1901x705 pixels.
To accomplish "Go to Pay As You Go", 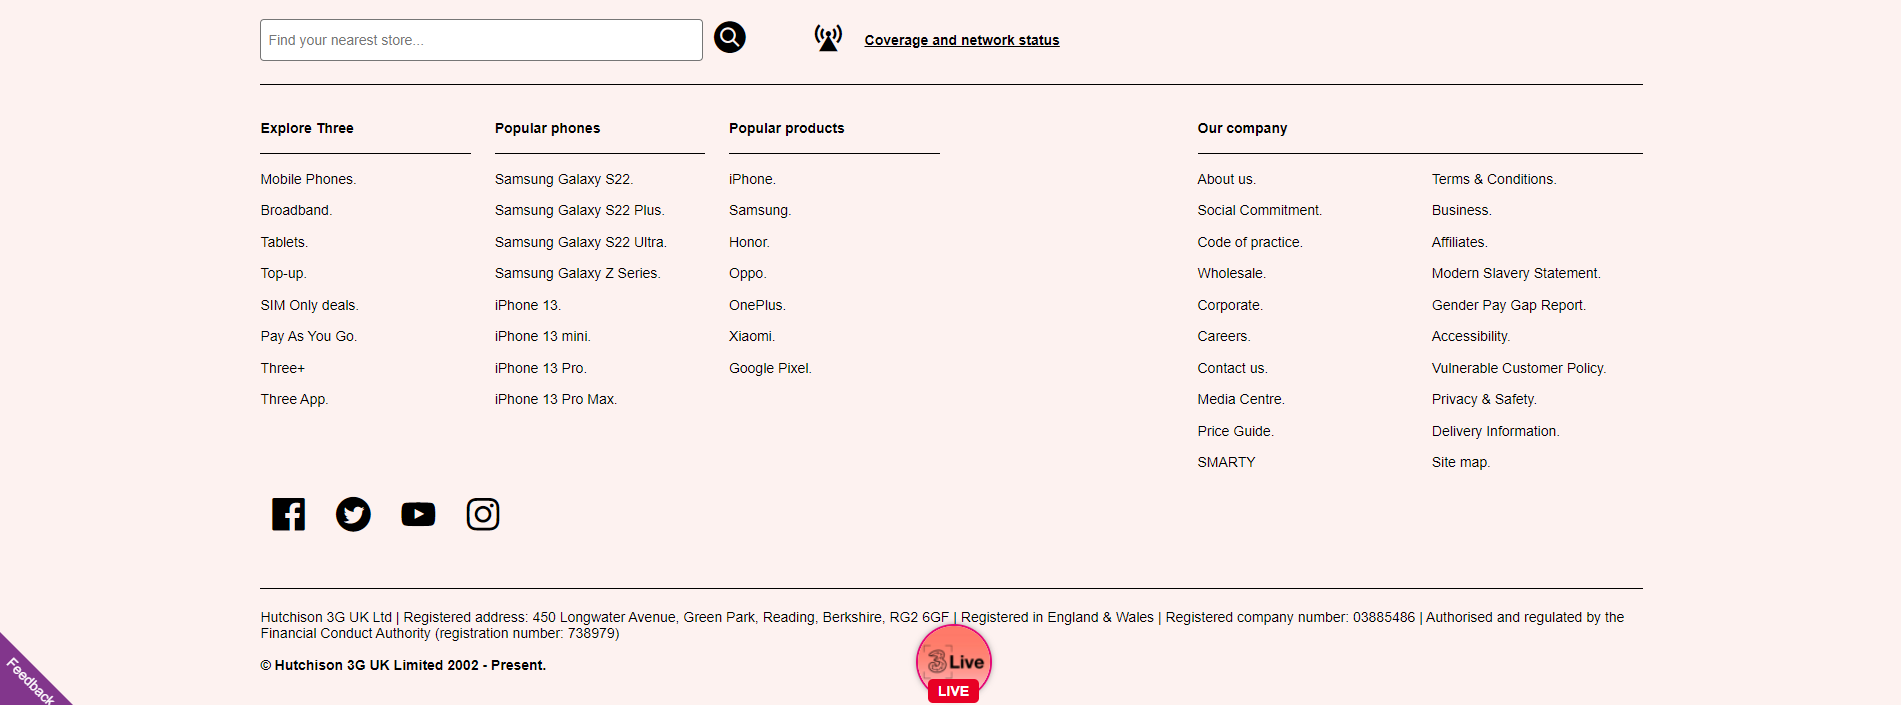I will [x=308, y=336].
